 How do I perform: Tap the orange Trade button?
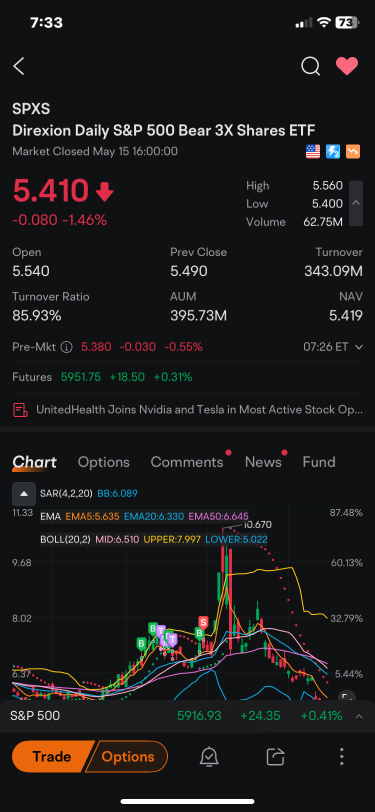click(x=50, y=757)
